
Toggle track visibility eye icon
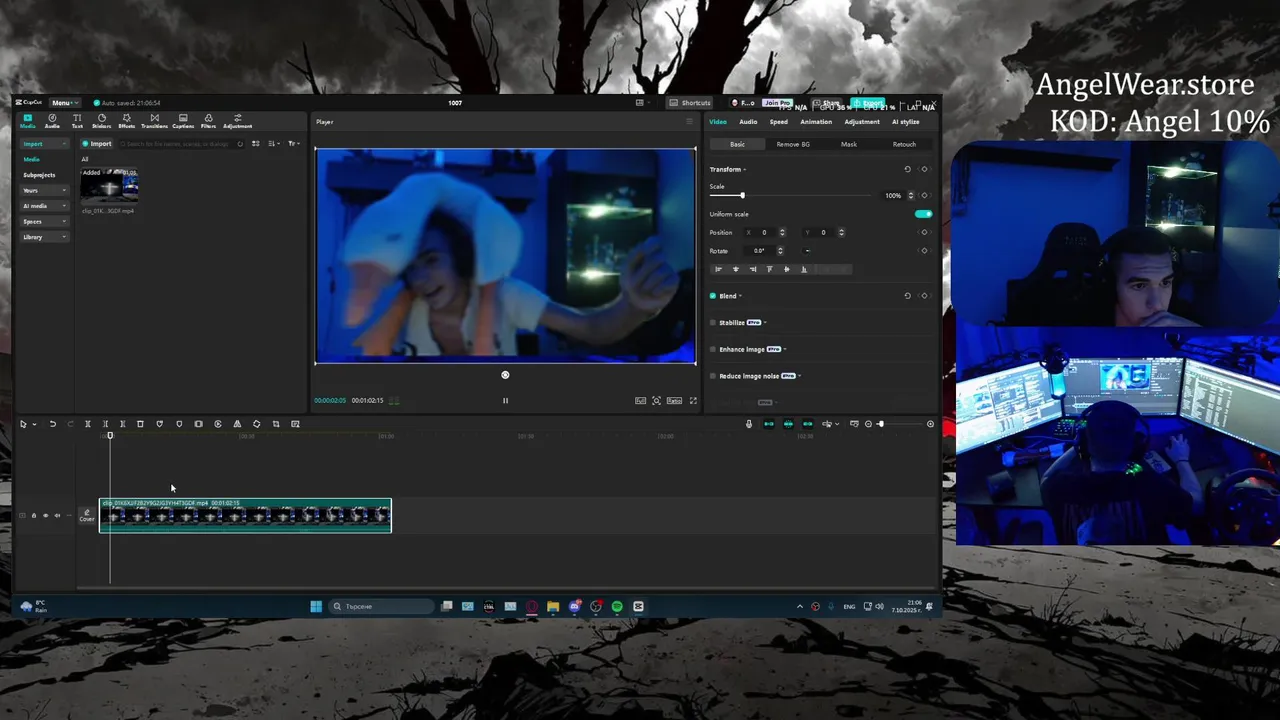point(45,516)
